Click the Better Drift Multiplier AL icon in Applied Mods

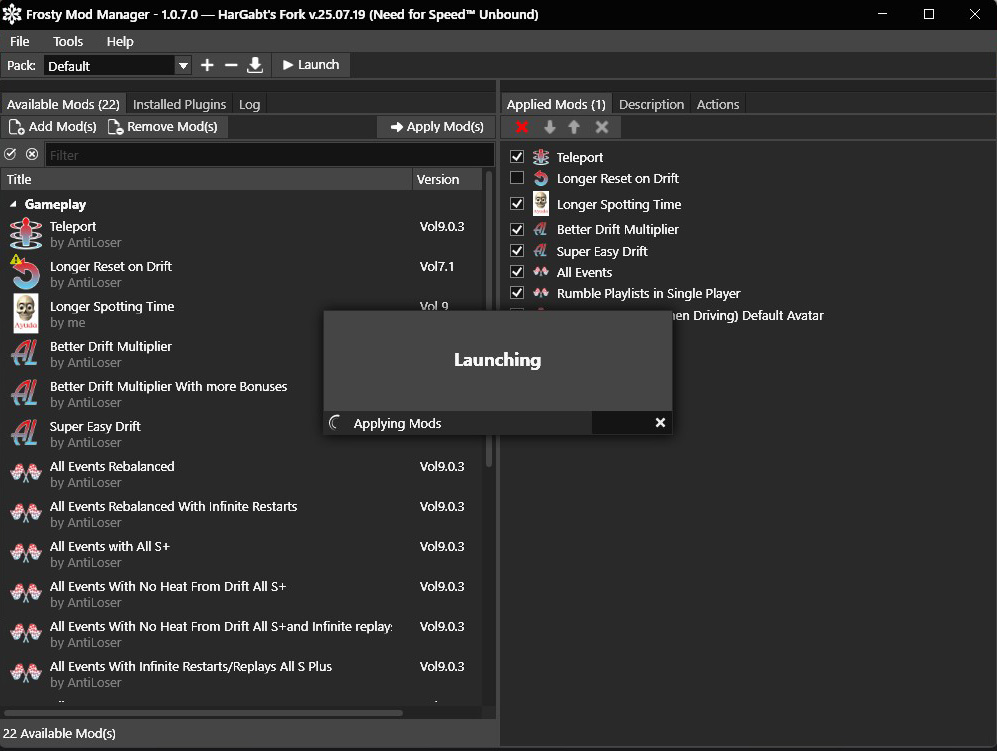coord(540,229)
